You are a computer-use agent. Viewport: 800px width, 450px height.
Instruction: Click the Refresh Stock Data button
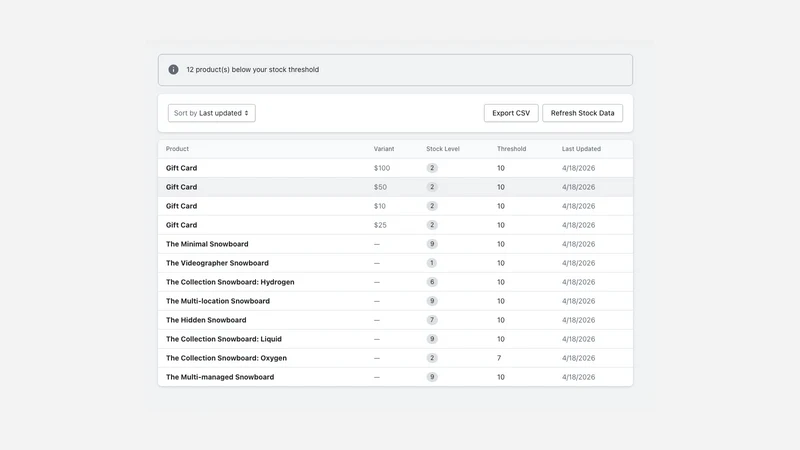pos(582,113)
